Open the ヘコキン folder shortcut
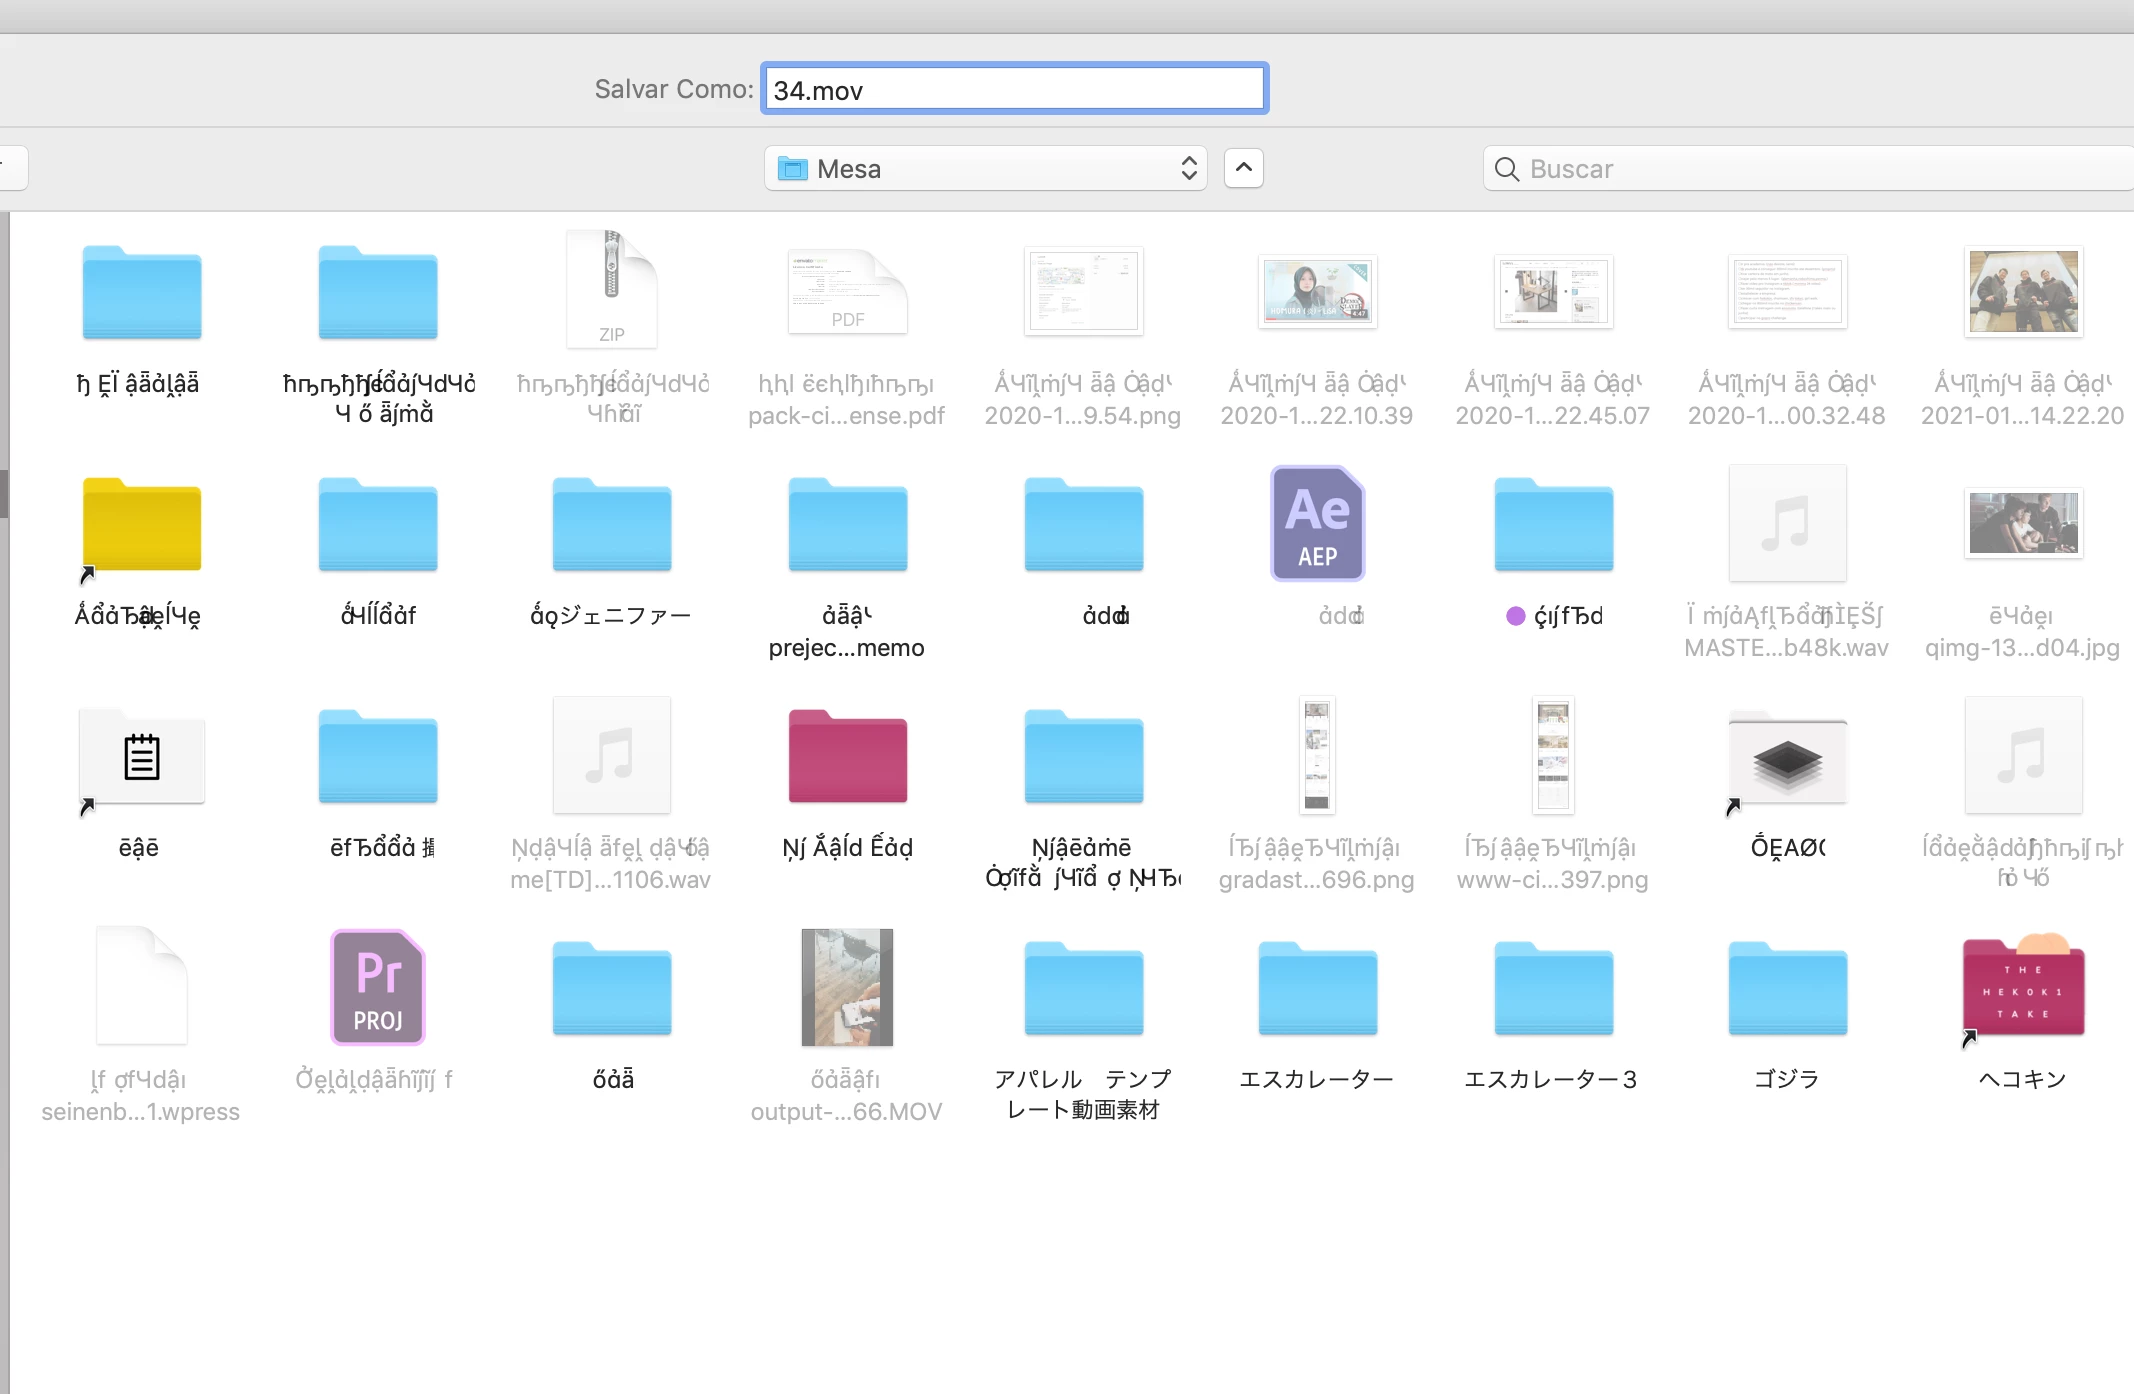This screenshot has height=1394, width=2134. click(2022, 989)
